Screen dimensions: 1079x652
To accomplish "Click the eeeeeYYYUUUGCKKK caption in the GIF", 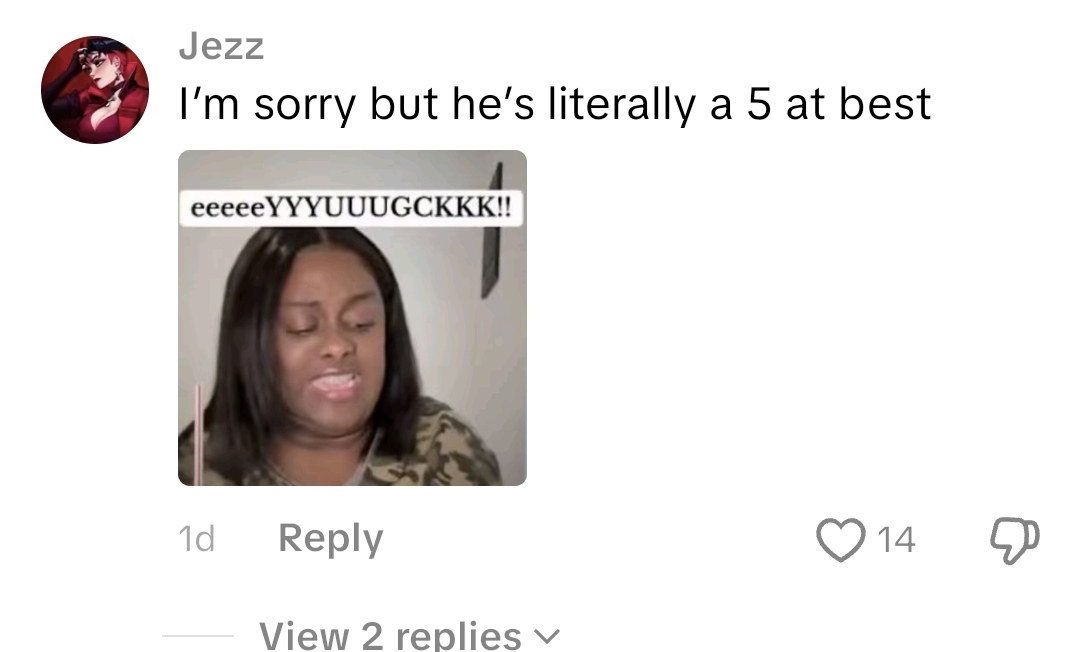I will (x=351, y=208).
